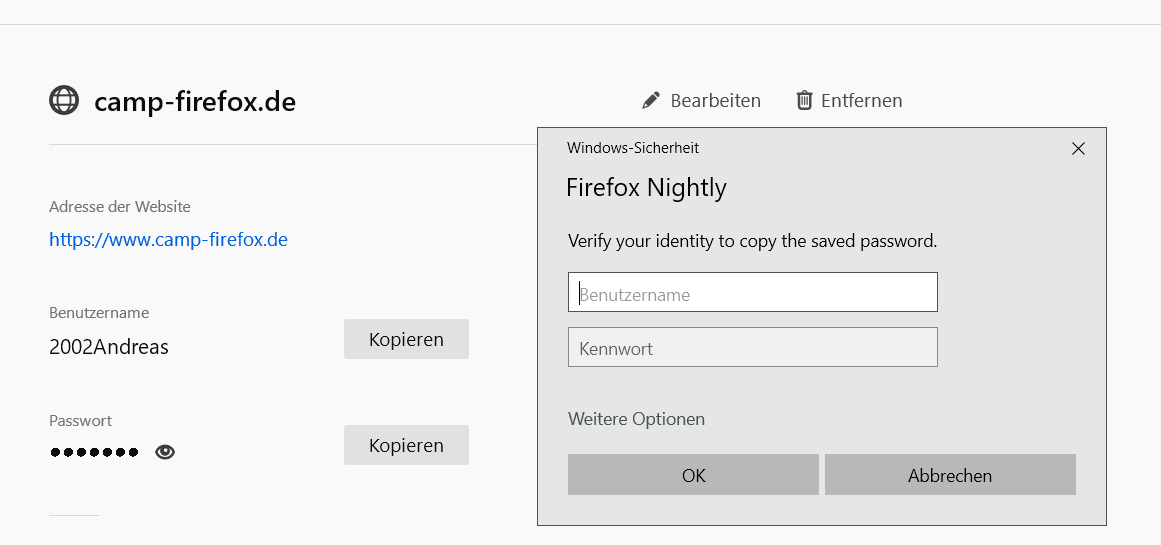Click the camp-firefox.de heading

tap(195, 102)
